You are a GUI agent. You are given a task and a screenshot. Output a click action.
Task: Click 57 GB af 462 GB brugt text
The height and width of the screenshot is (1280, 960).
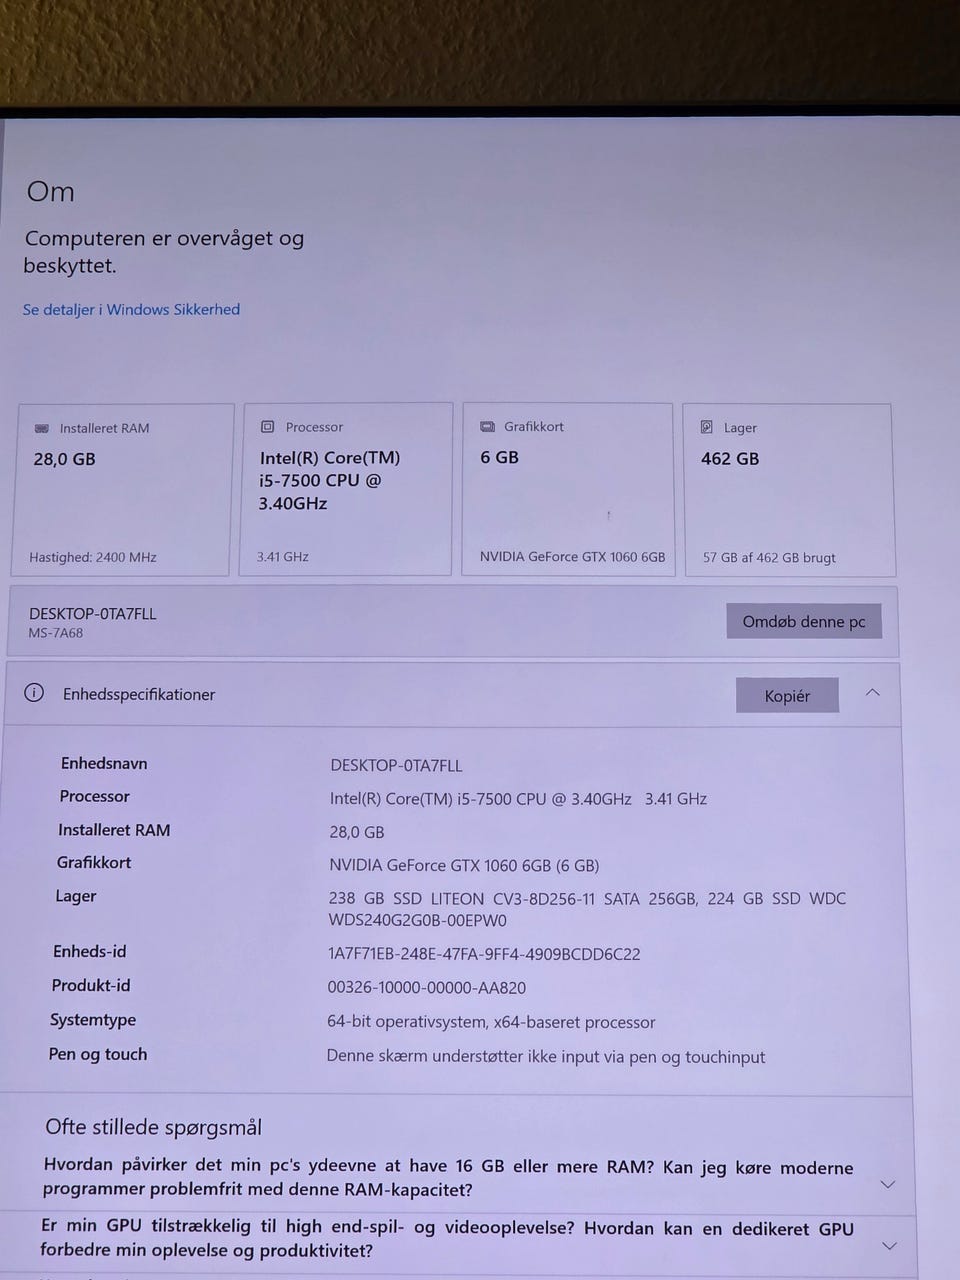click(769, 557)
